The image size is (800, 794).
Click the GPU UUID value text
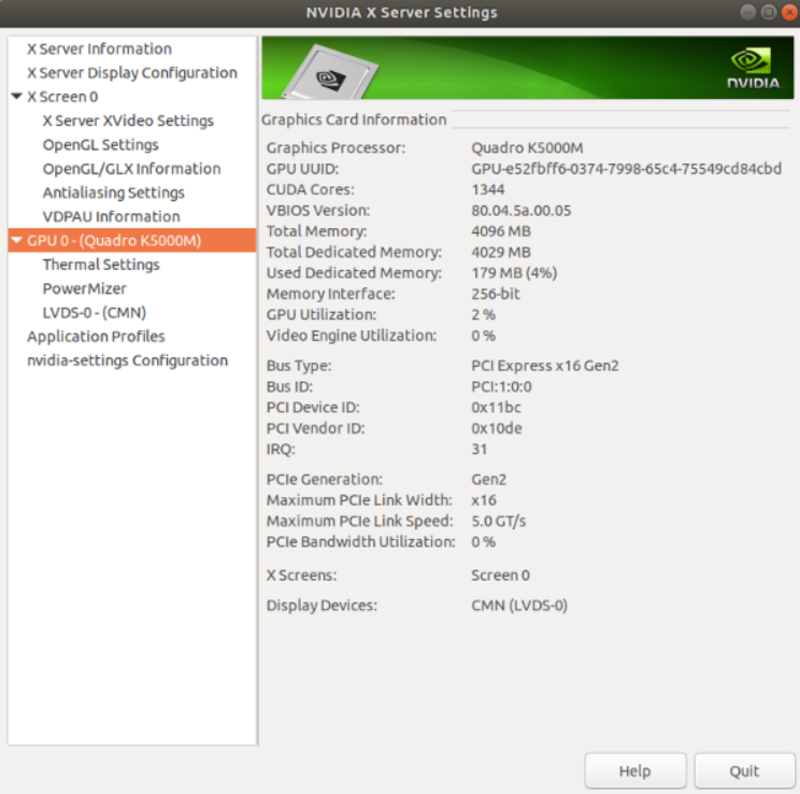626,169
